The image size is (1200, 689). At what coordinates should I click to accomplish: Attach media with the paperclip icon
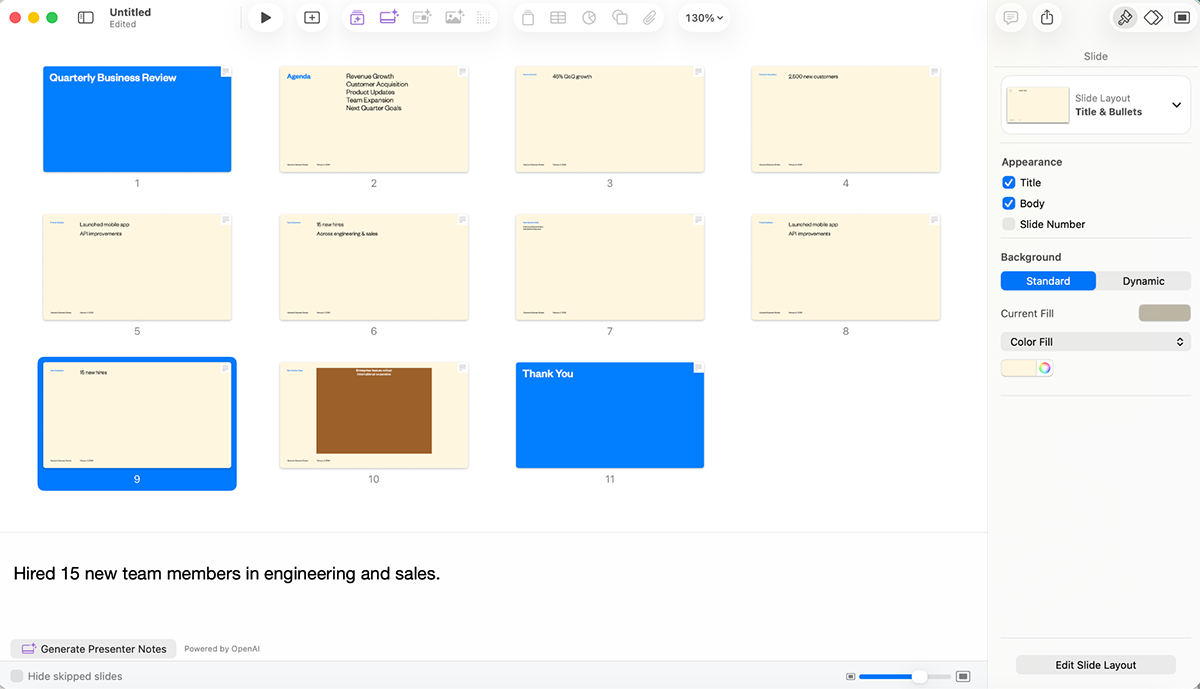pos(648,17)
